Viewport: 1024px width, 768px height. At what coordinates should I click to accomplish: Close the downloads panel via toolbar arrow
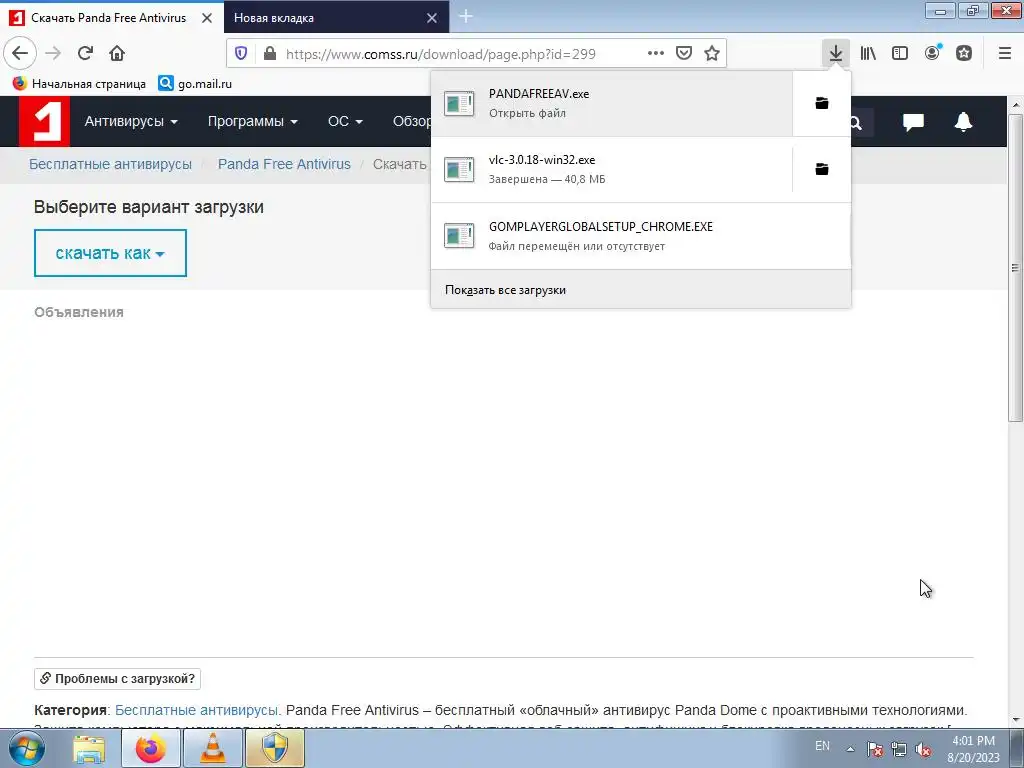click(835, 53)
